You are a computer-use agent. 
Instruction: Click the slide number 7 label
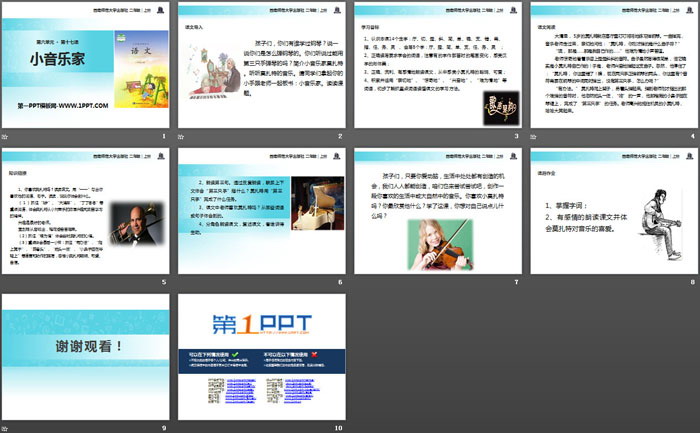click(514, 282)
